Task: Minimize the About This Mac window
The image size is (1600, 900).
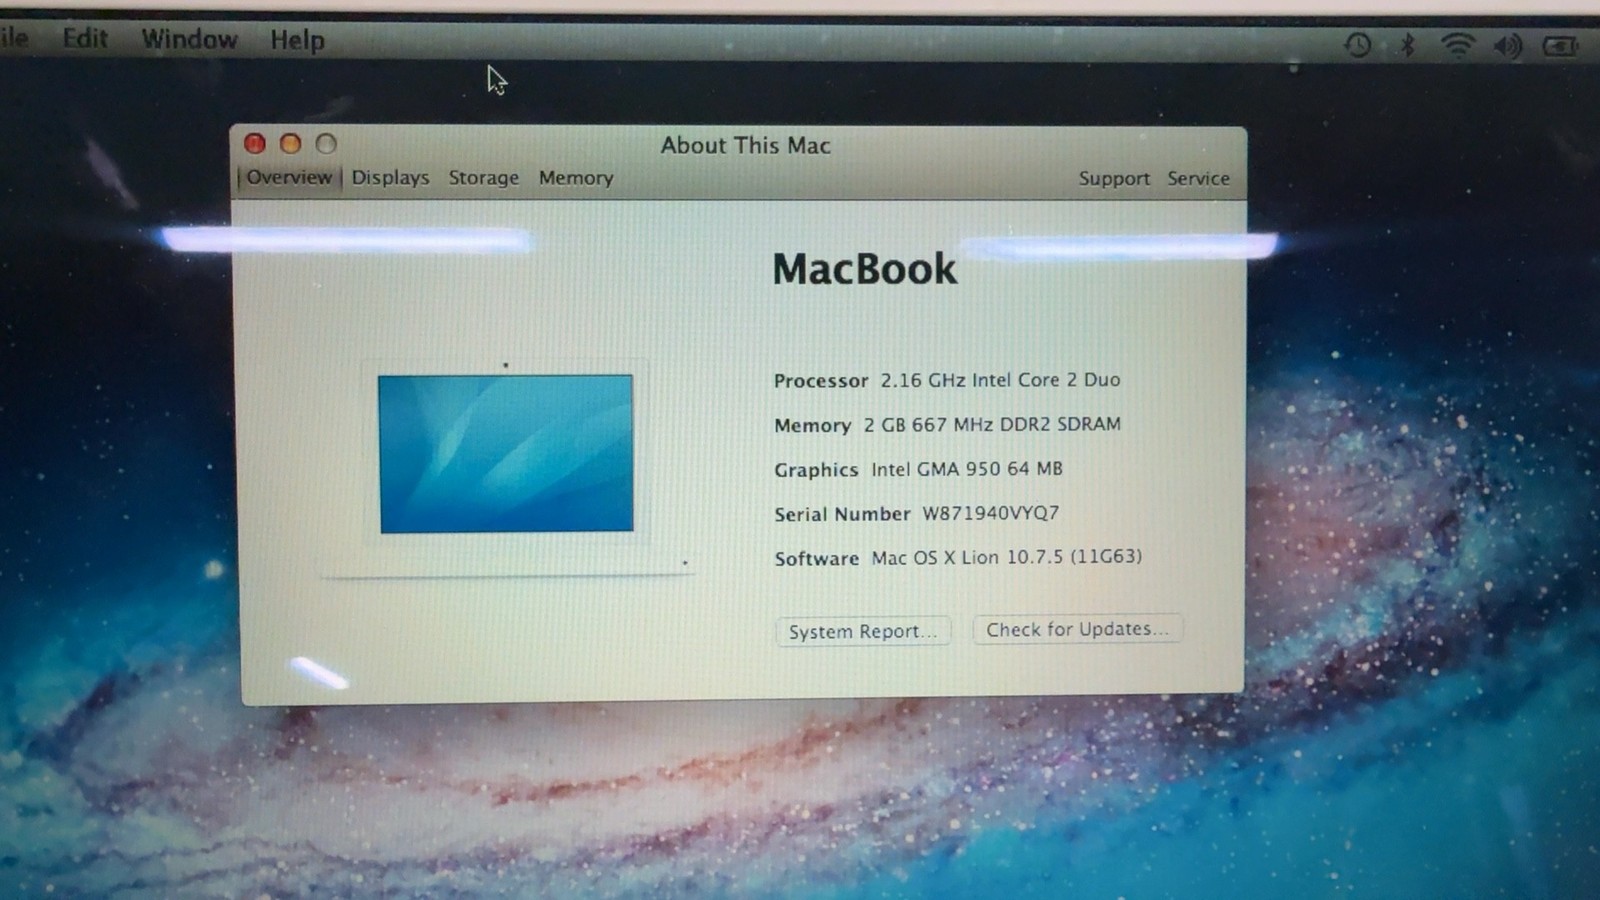Action: [290, 143]
